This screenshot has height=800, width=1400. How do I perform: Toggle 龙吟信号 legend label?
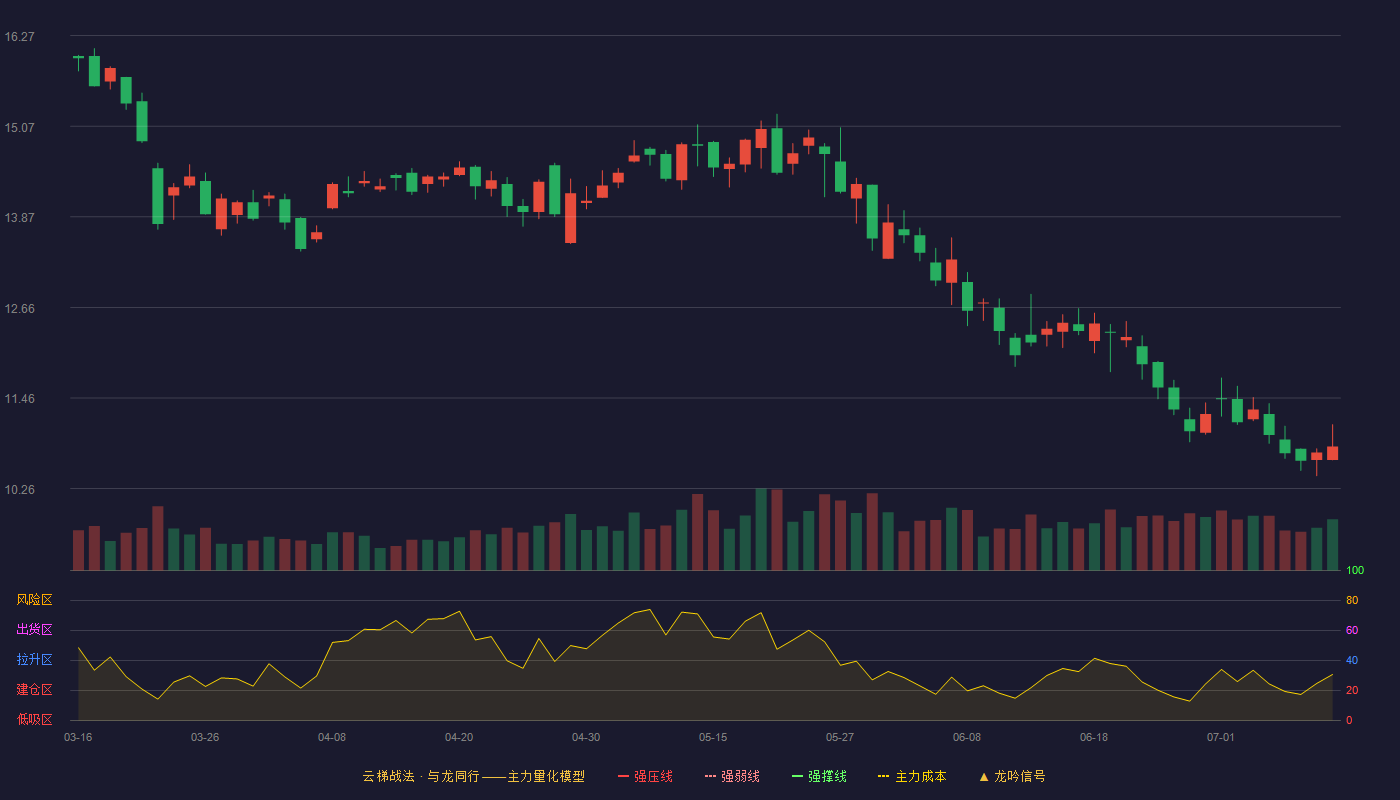click(1019, 776)
